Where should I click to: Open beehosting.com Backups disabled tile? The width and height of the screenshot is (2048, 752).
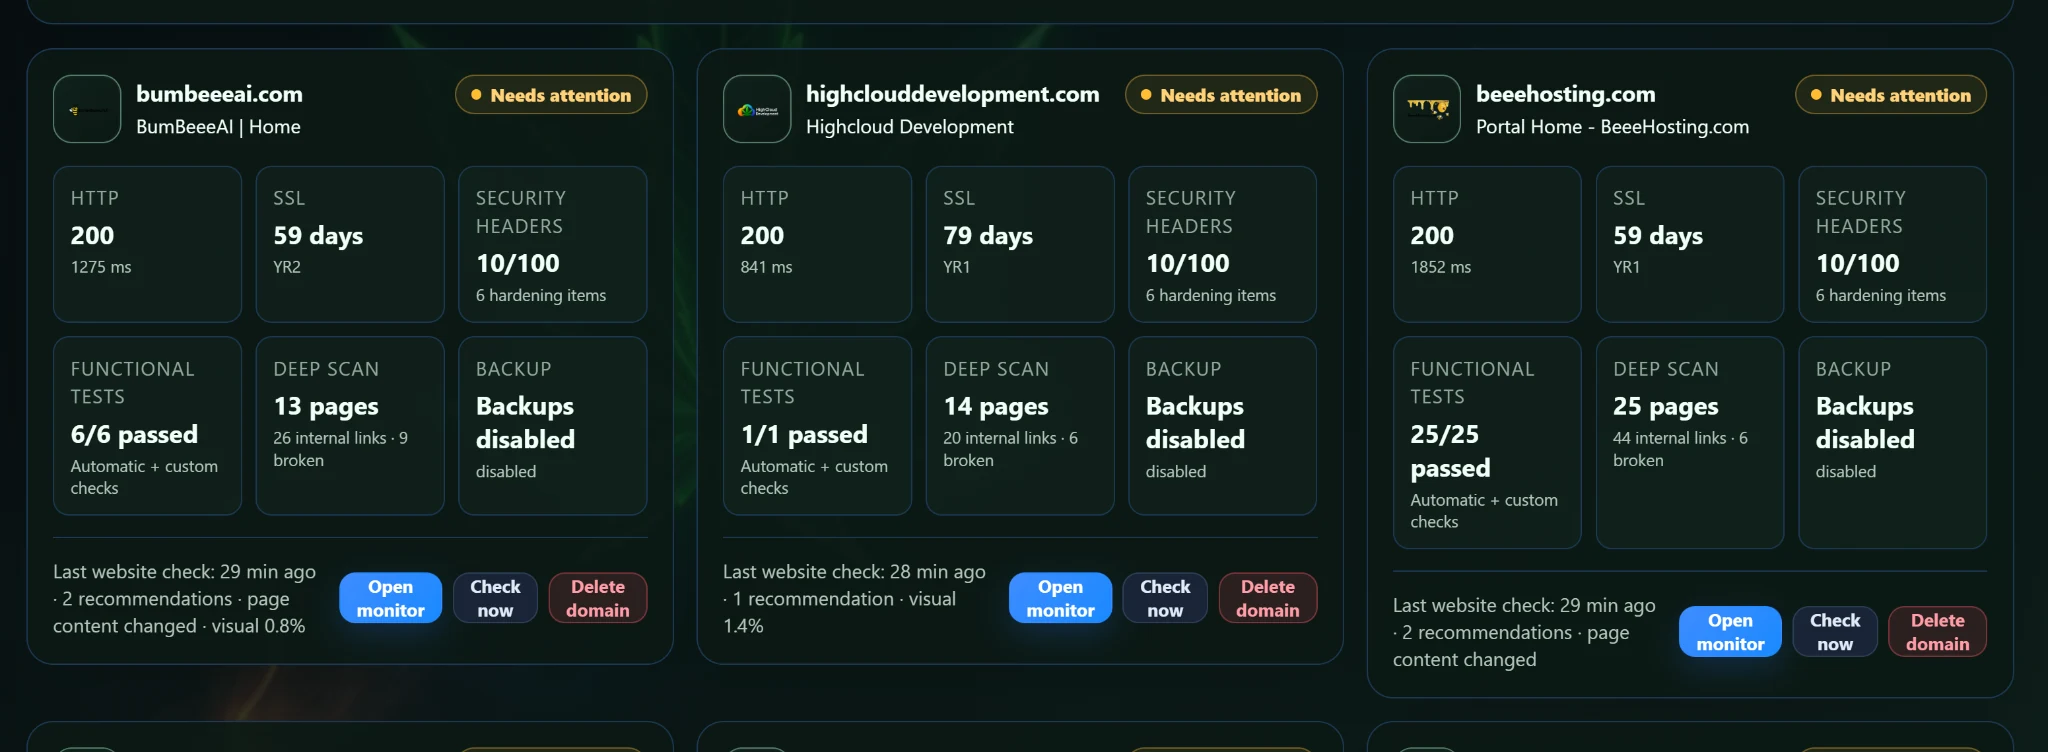tap(1893, 442)
